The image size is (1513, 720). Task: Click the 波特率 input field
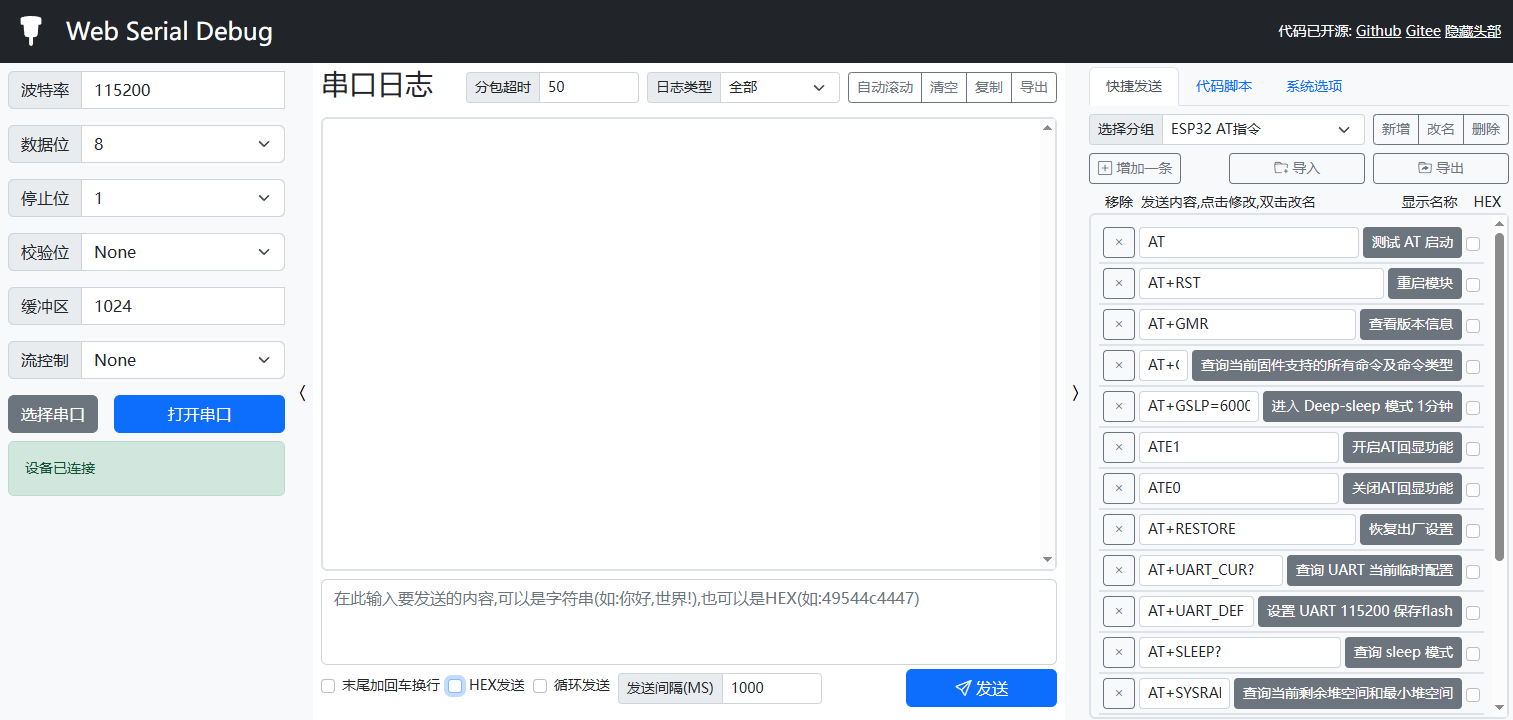click(183, 90)
